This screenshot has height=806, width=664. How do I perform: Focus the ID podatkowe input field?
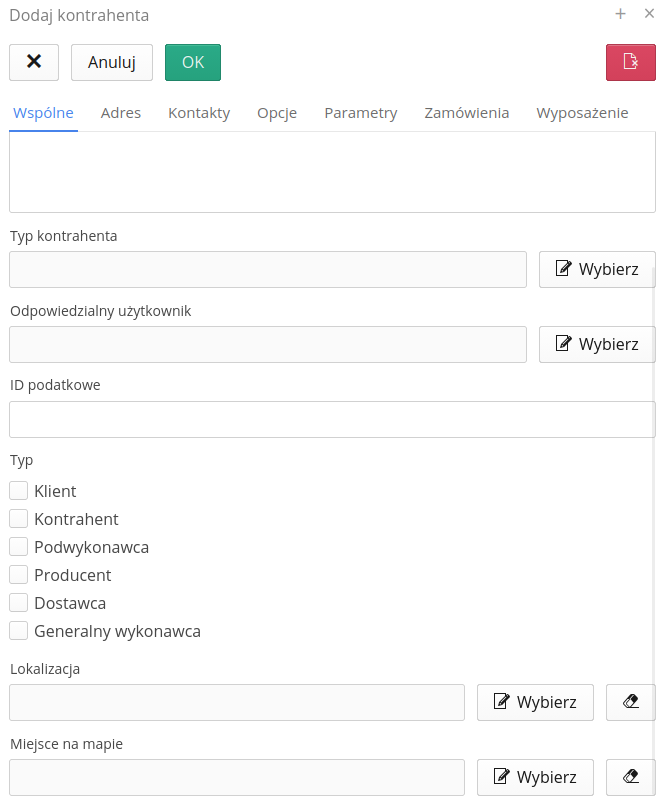pos(332,419)
